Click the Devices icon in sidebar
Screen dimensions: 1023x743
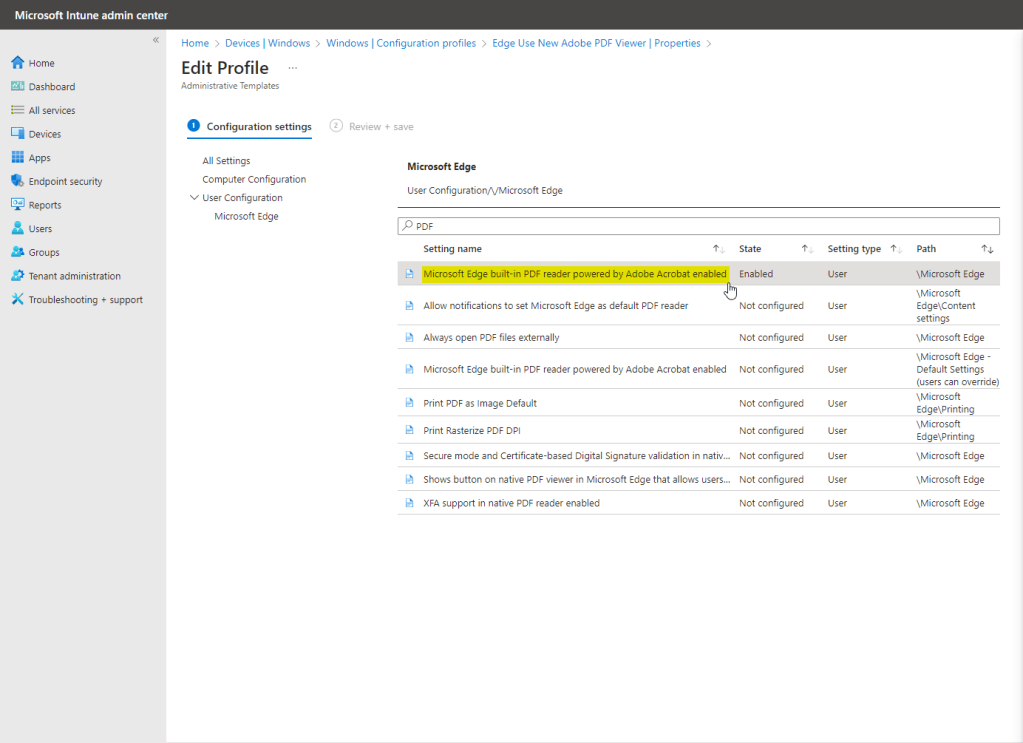[x=17, y=134]
